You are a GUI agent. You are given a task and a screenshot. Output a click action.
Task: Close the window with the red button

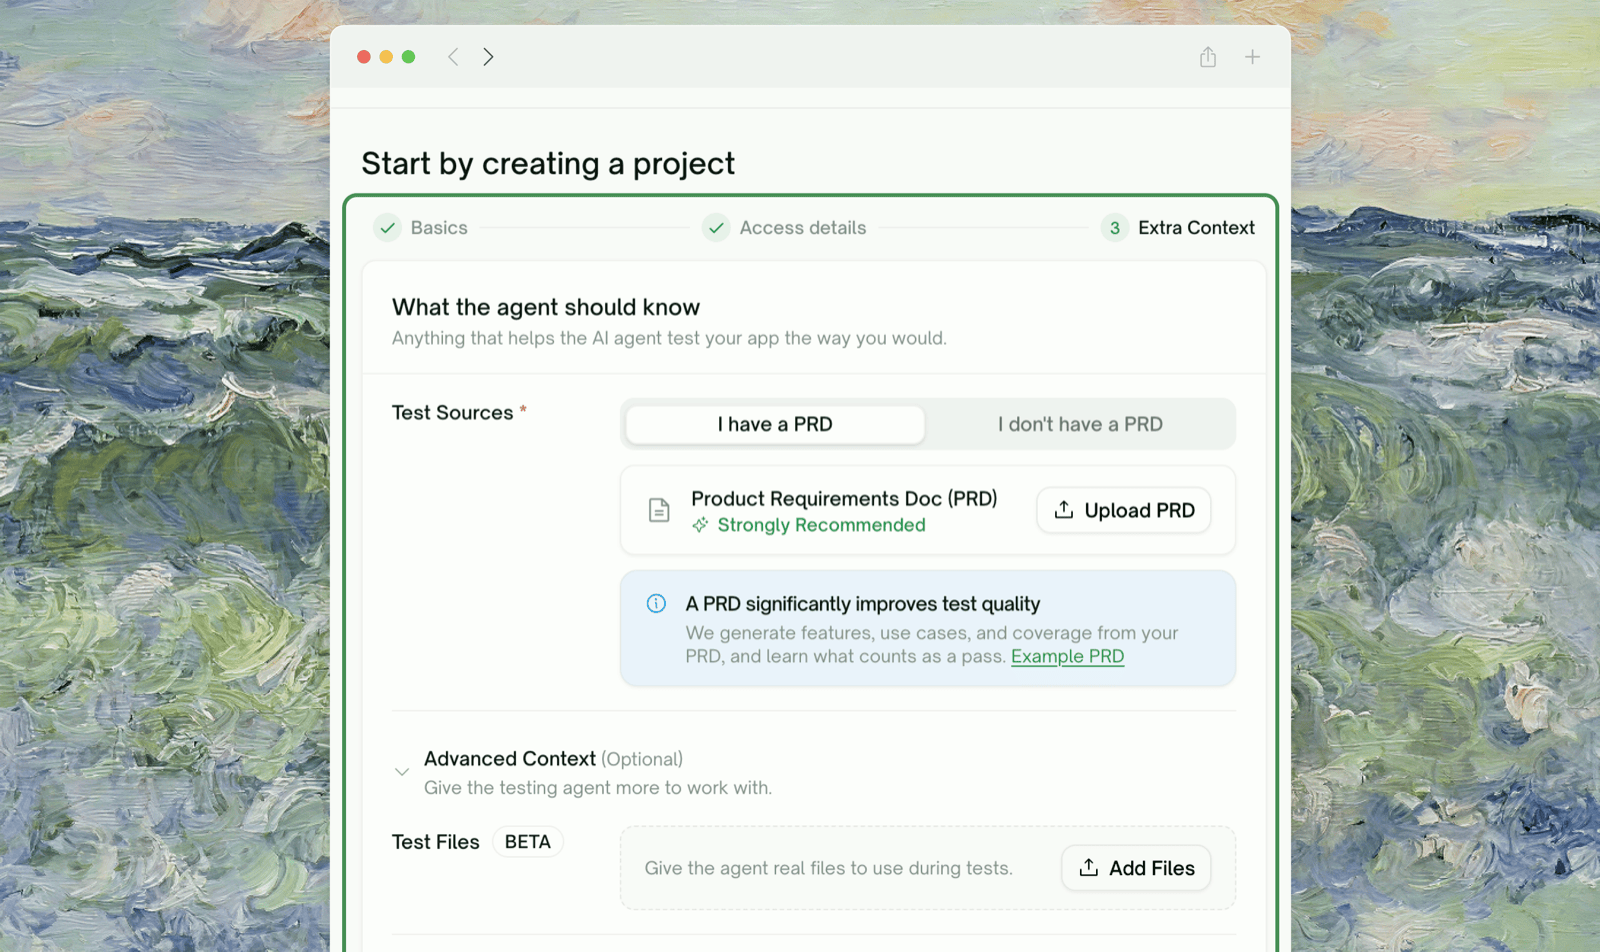(364, 57)
